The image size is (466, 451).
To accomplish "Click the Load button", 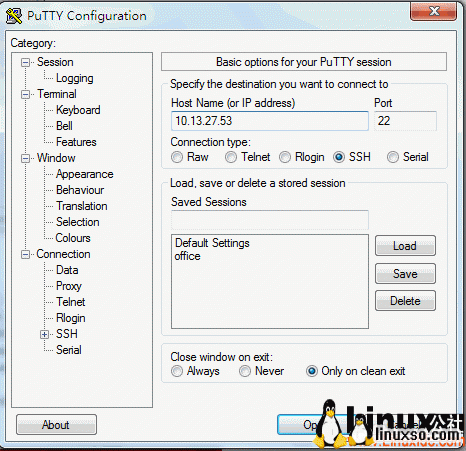I will 405,246.
